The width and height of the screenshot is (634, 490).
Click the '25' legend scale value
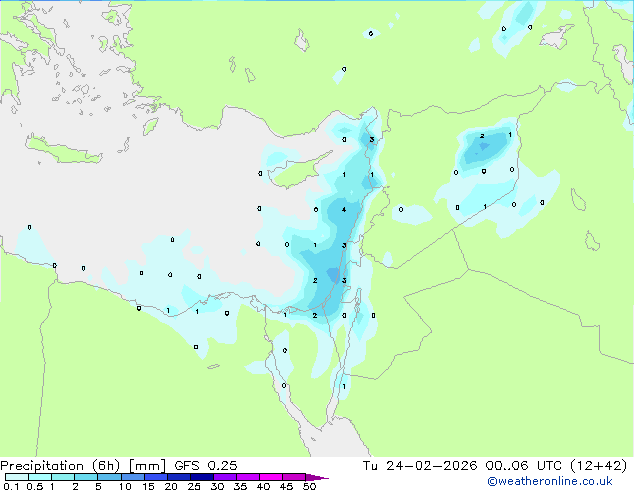194,486
